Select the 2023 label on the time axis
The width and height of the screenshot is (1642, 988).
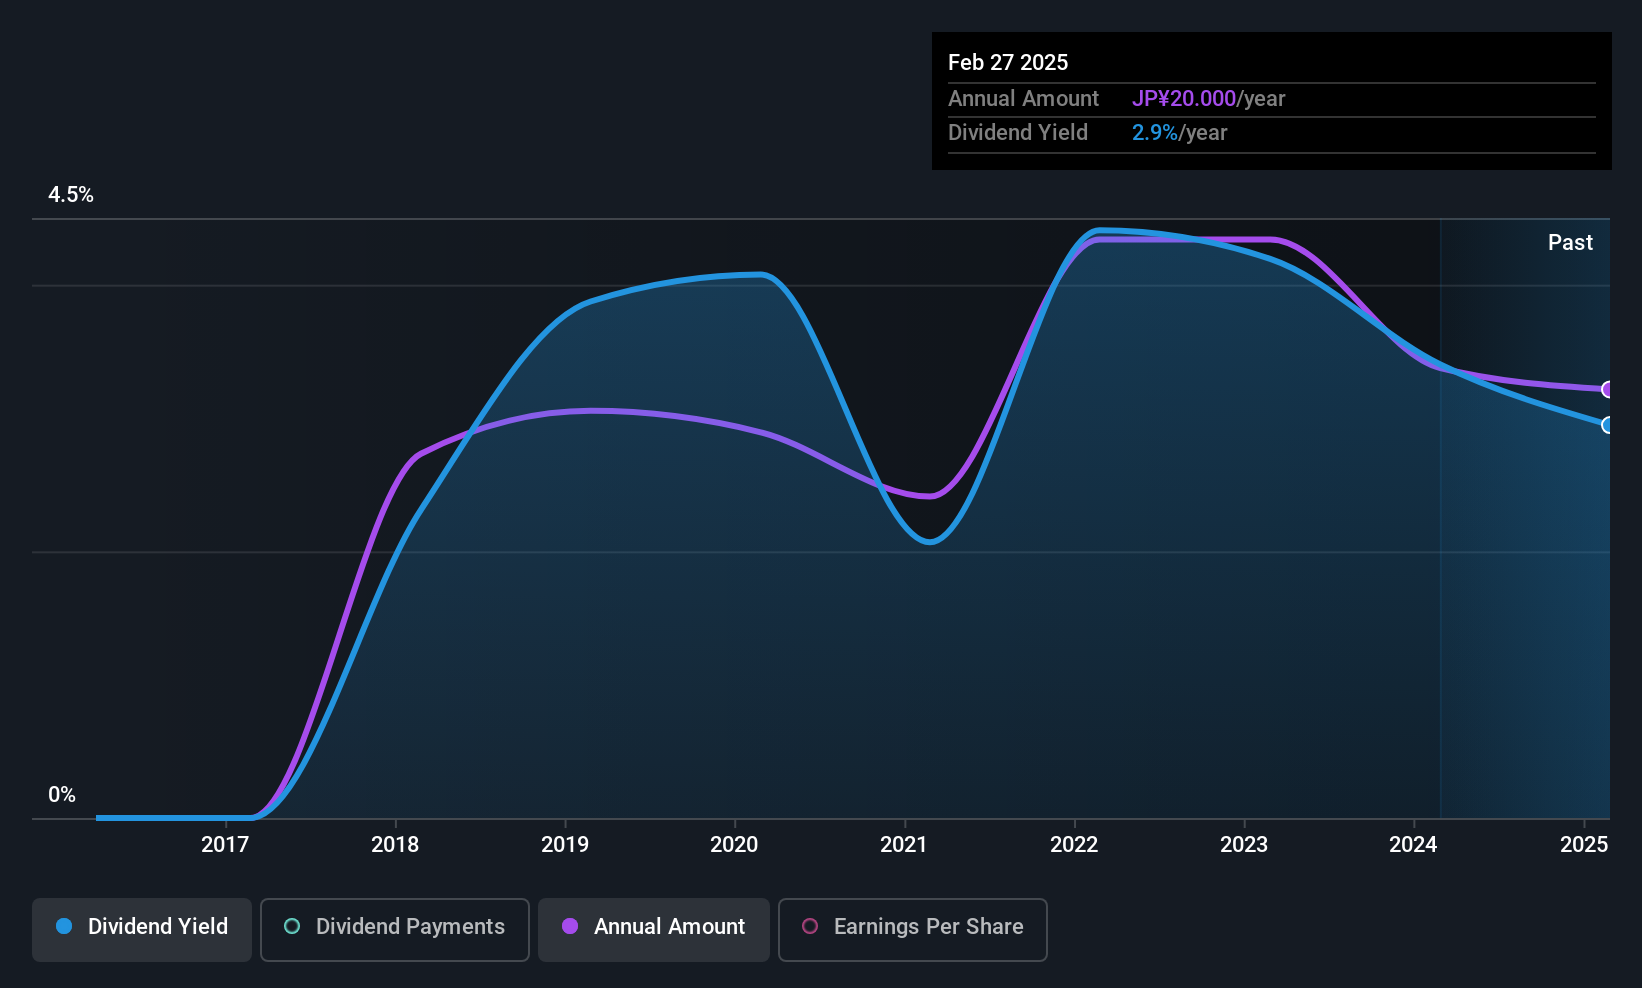pyautogui.click(x=1244, y=844)
